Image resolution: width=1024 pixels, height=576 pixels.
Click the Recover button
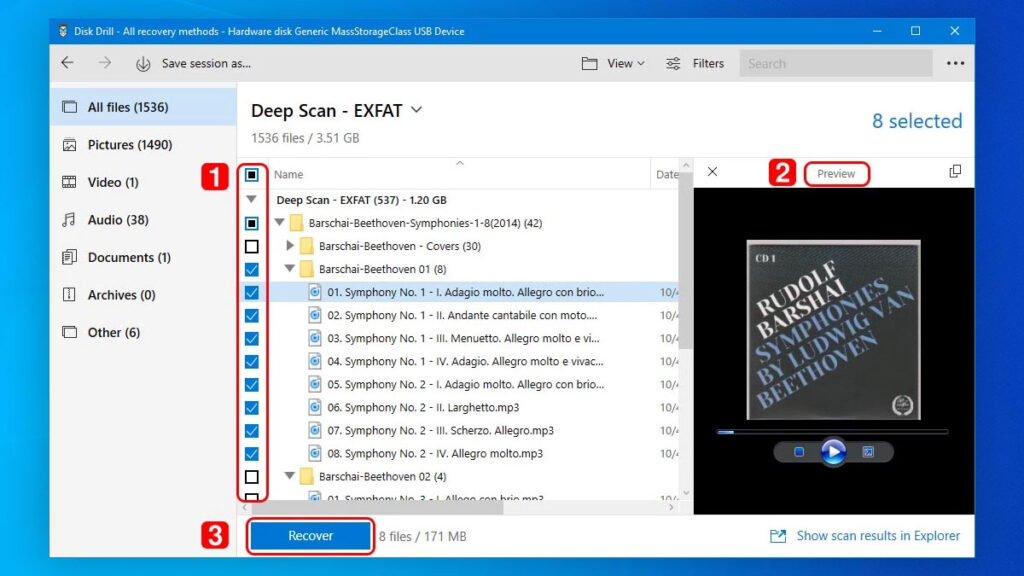[310, 536]
